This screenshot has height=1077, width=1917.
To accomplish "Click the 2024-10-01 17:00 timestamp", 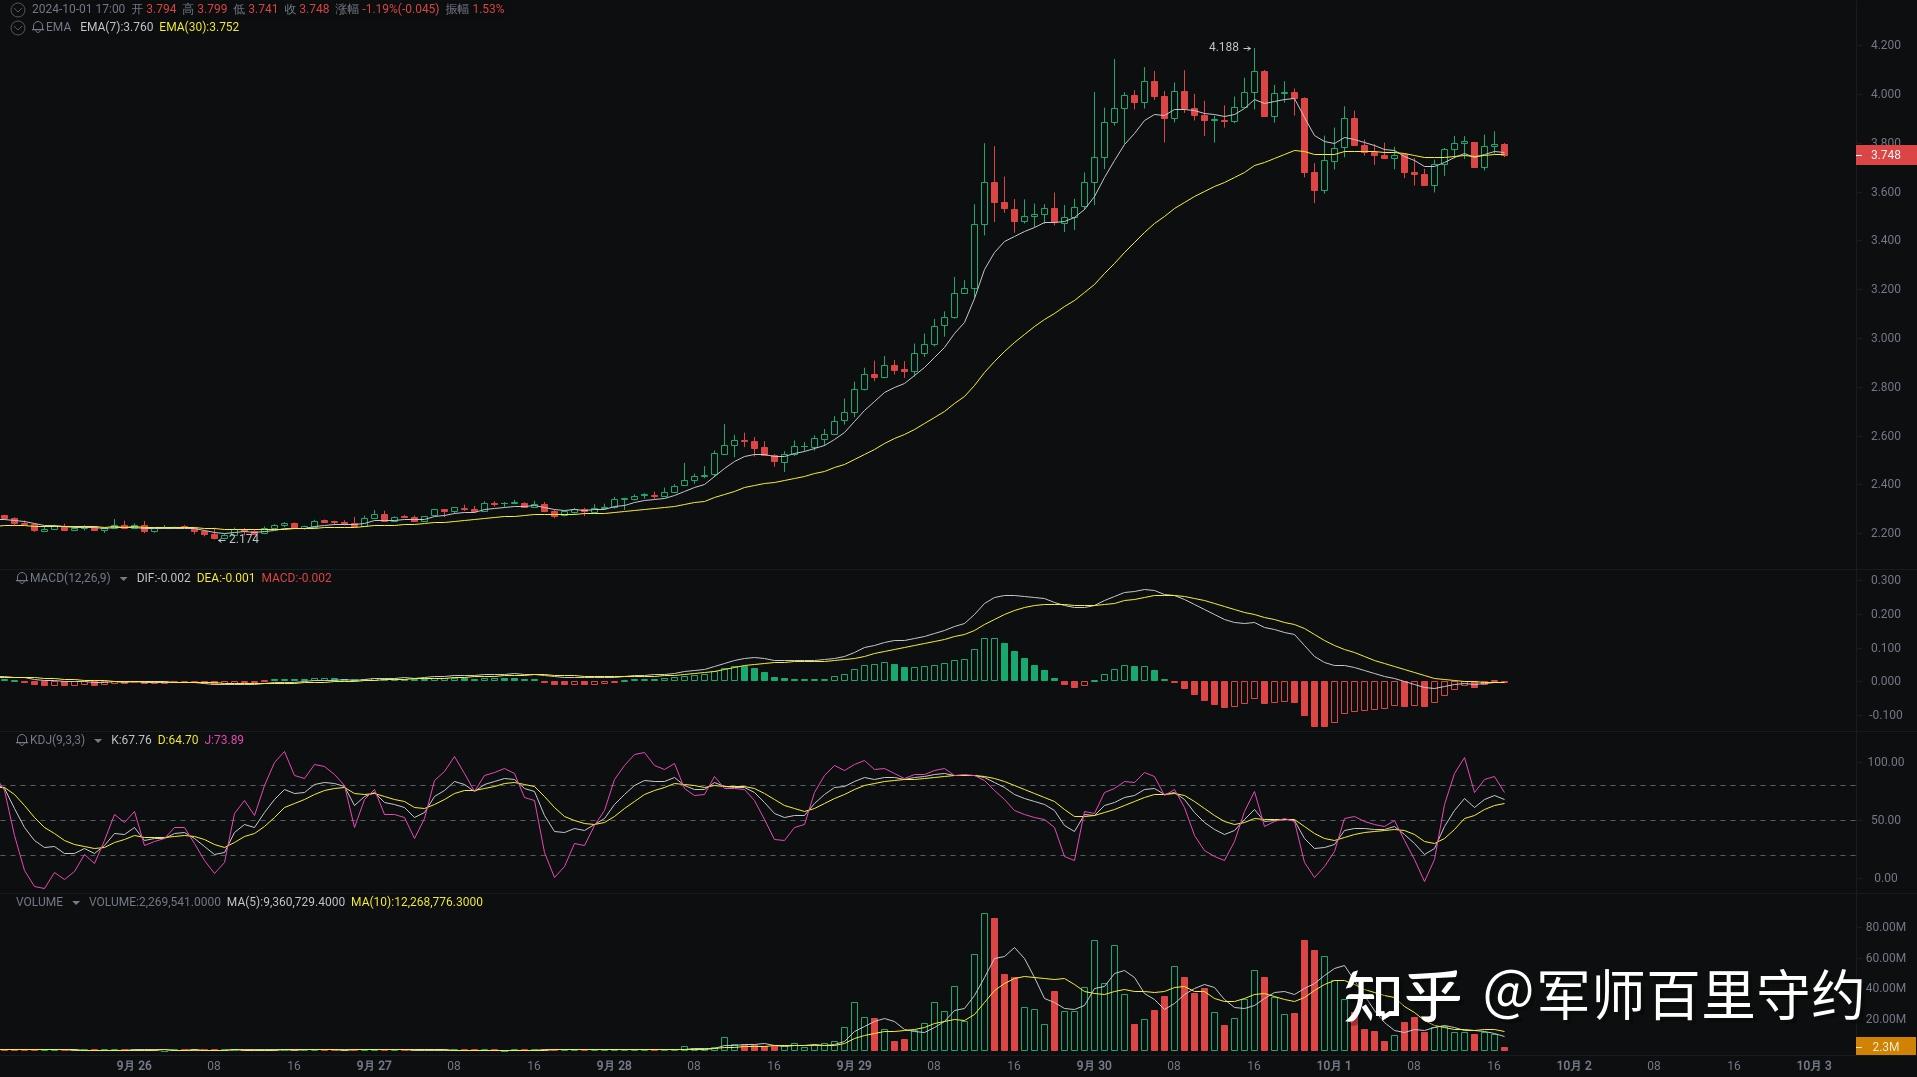I will (78, 9).
